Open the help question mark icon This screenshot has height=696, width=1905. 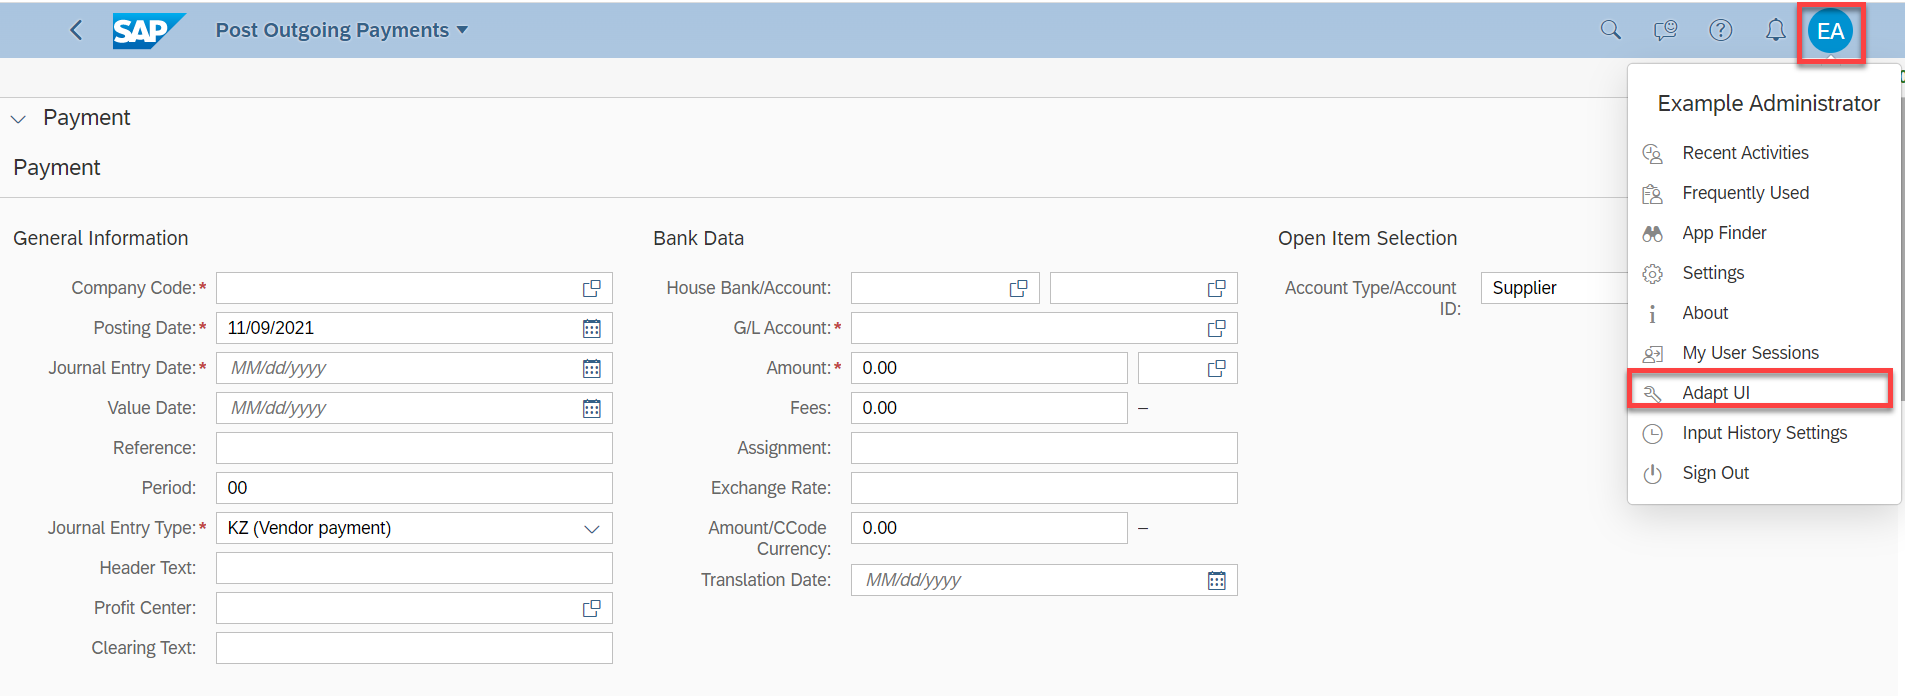tap(1720, 30)
